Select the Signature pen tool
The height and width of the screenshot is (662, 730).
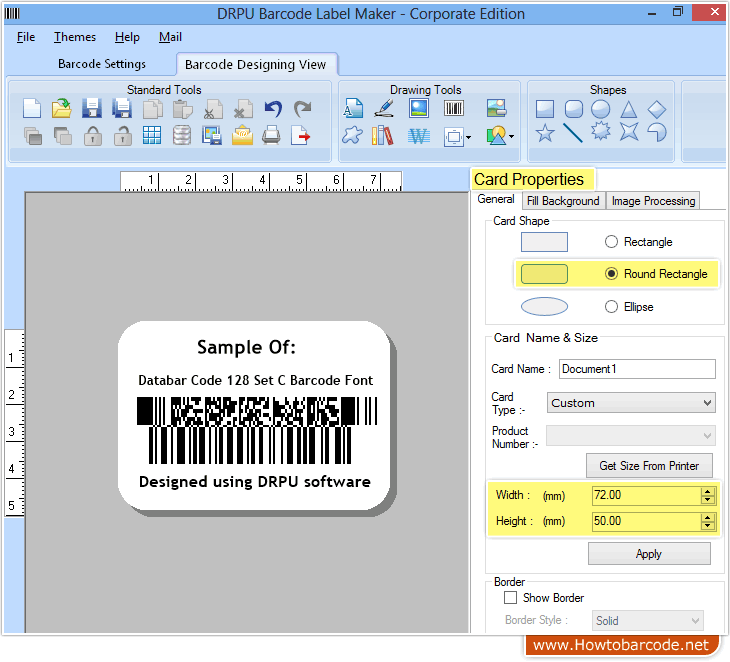[384, 108]
